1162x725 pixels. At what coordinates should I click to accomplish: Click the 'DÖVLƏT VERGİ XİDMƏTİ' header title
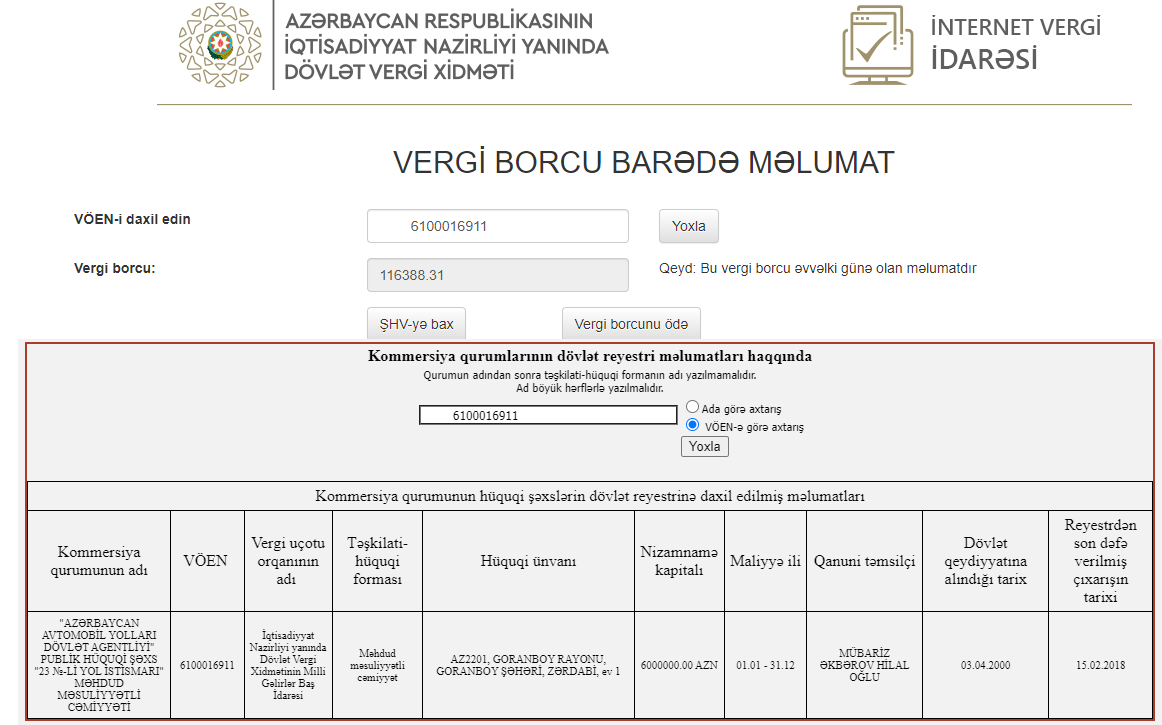point(399,72)
